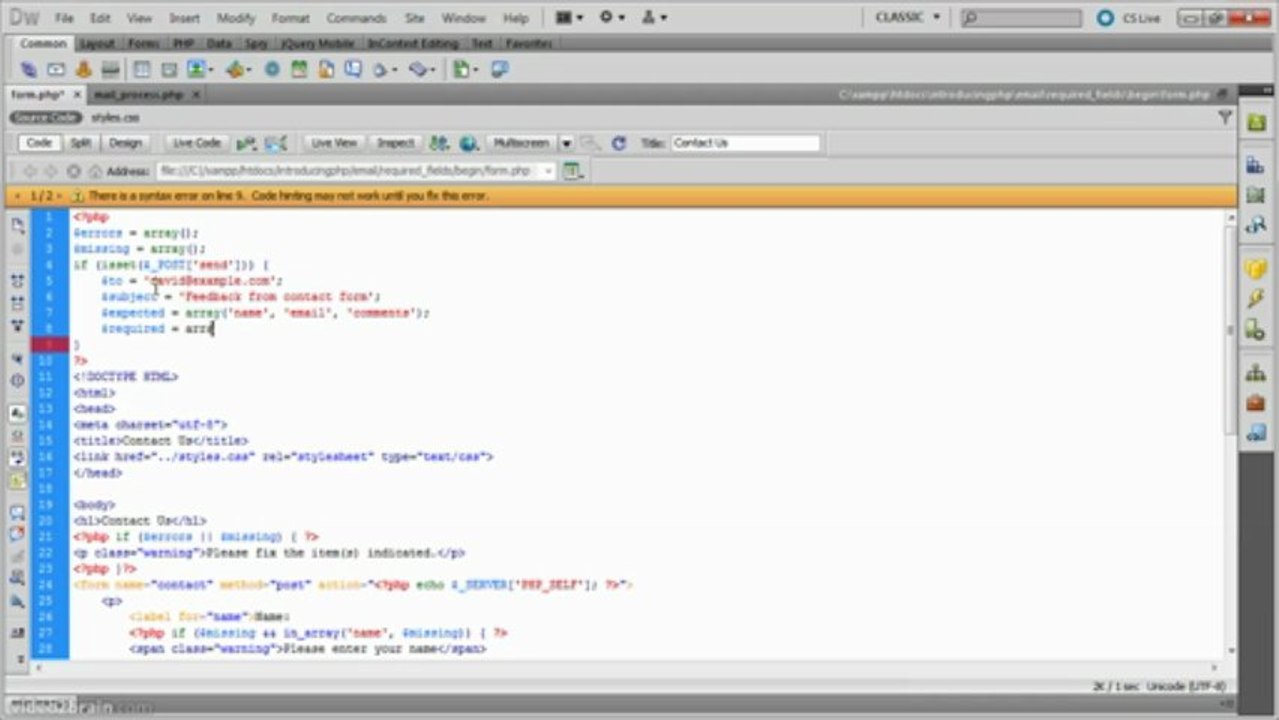The height and width of the screenshot is (720, 1279).
Task: Open the Extend Dreamweaver gear dropdown
Action: pyautogui.click(x=612, y=17)
